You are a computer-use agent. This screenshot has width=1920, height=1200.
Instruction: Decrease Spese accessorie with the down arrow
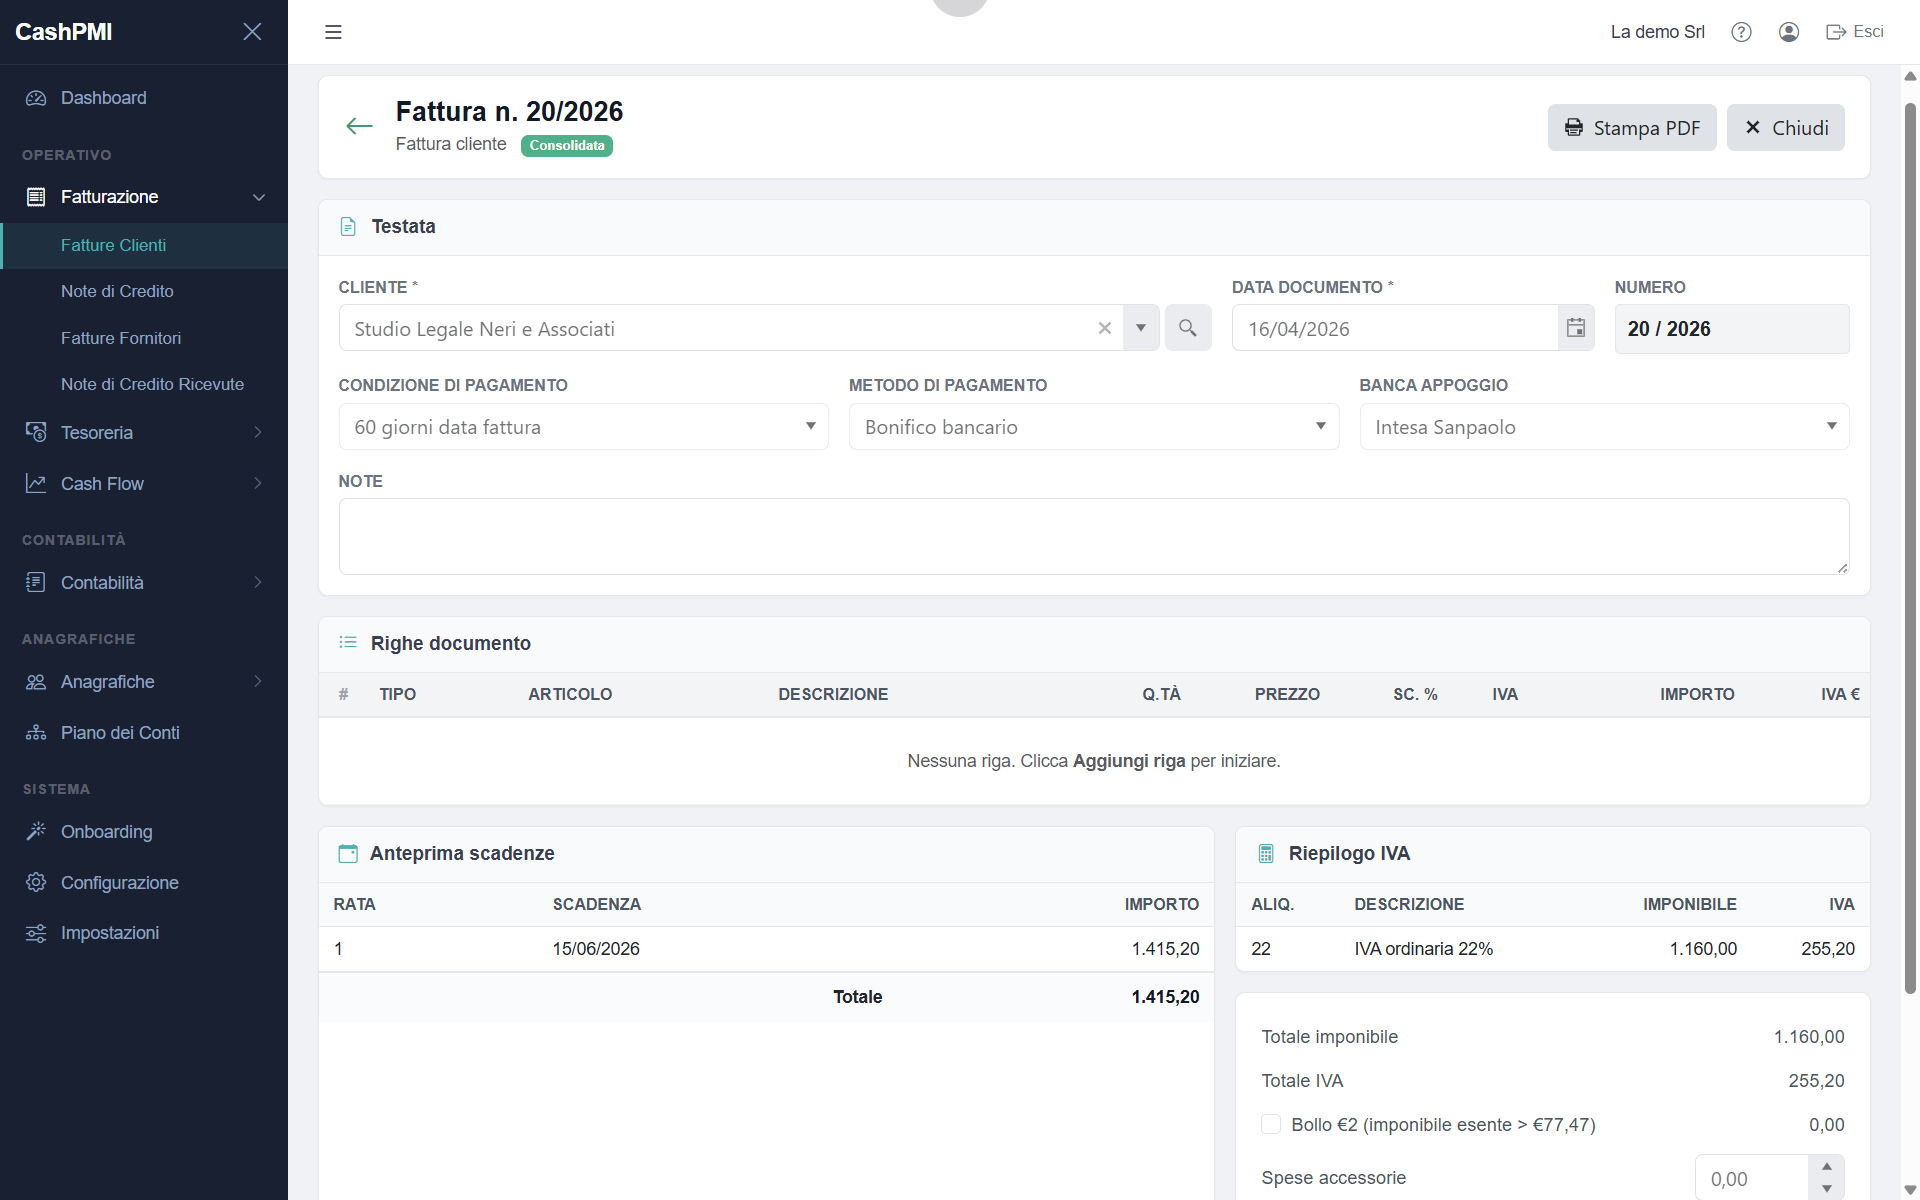1826,1189
